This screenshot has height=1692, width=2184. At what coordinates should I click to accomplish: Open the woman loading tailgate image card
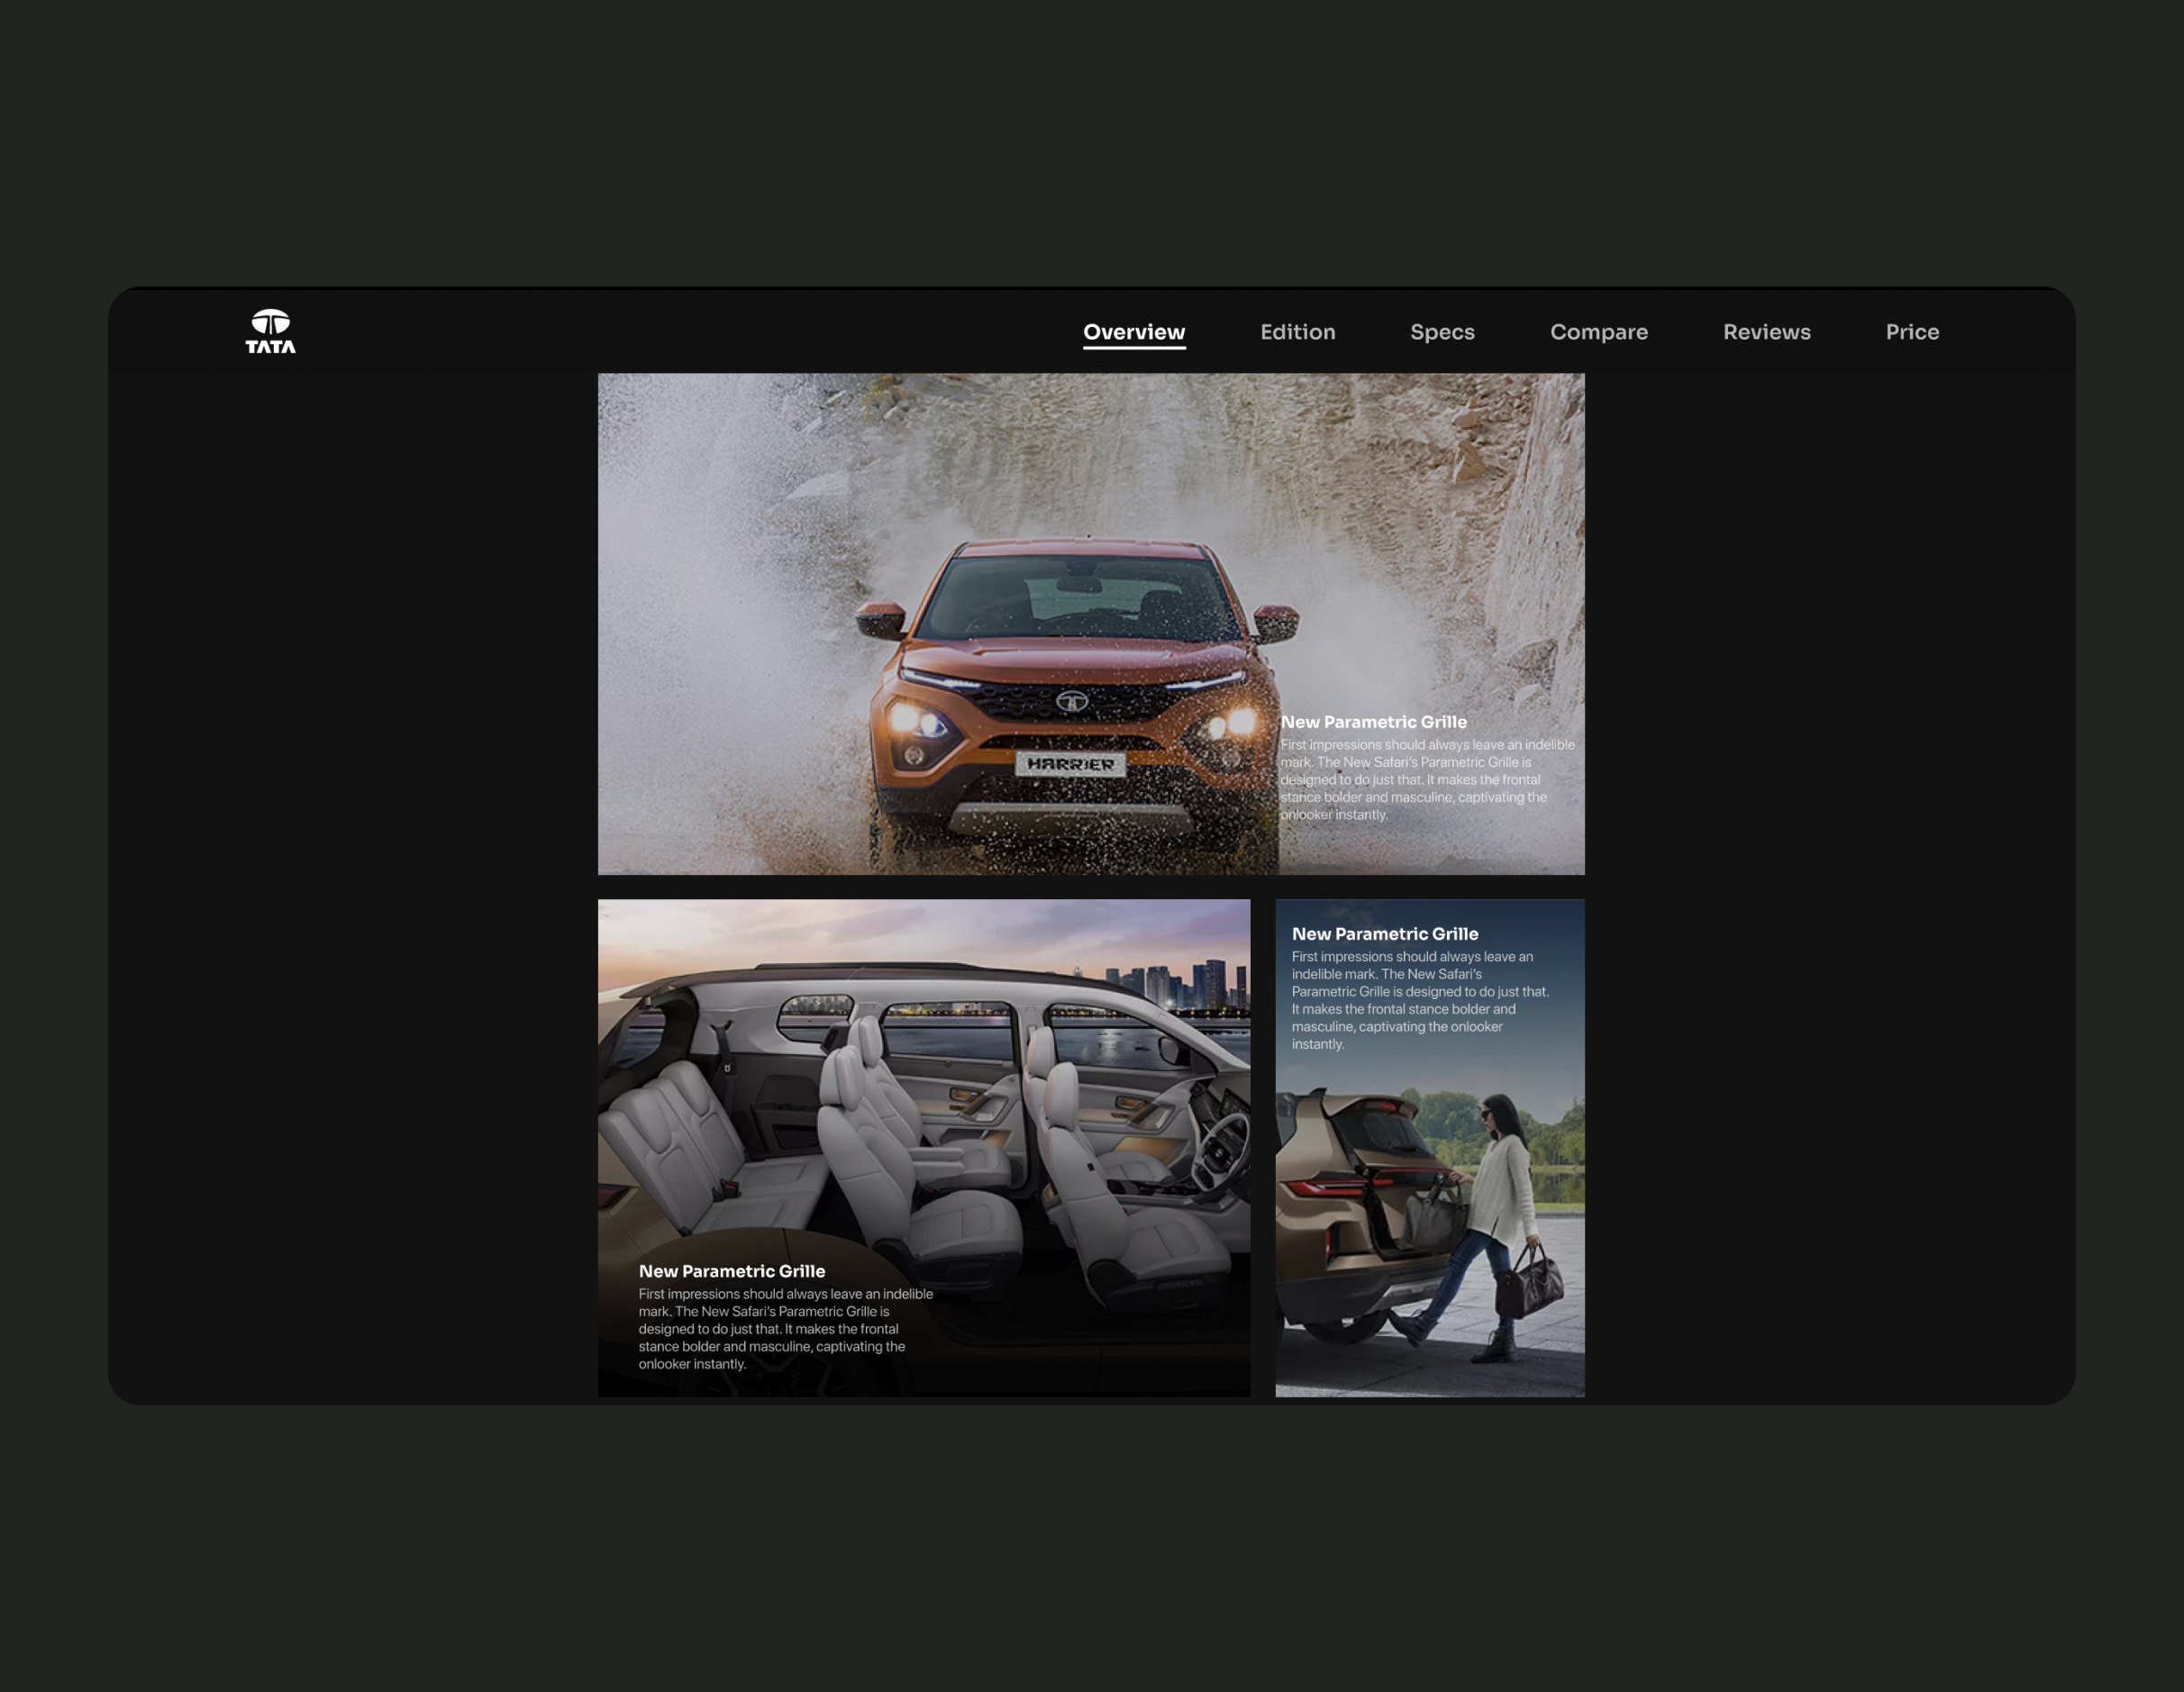tap(1430, 1148)
